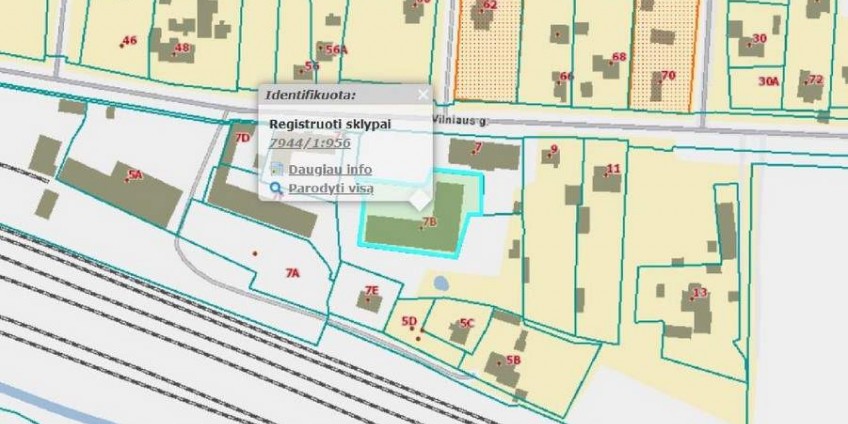848x424 pixels.
Task: Close the Identifikuota popup
Action: pyautogui.click(x=422, y=94)
